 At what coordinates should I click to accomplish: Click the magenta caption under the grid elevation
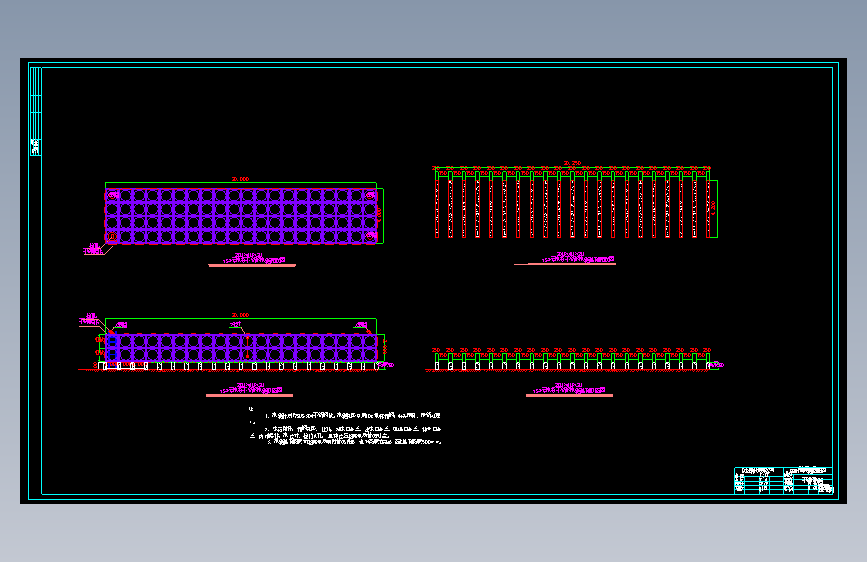click(251, 388)
